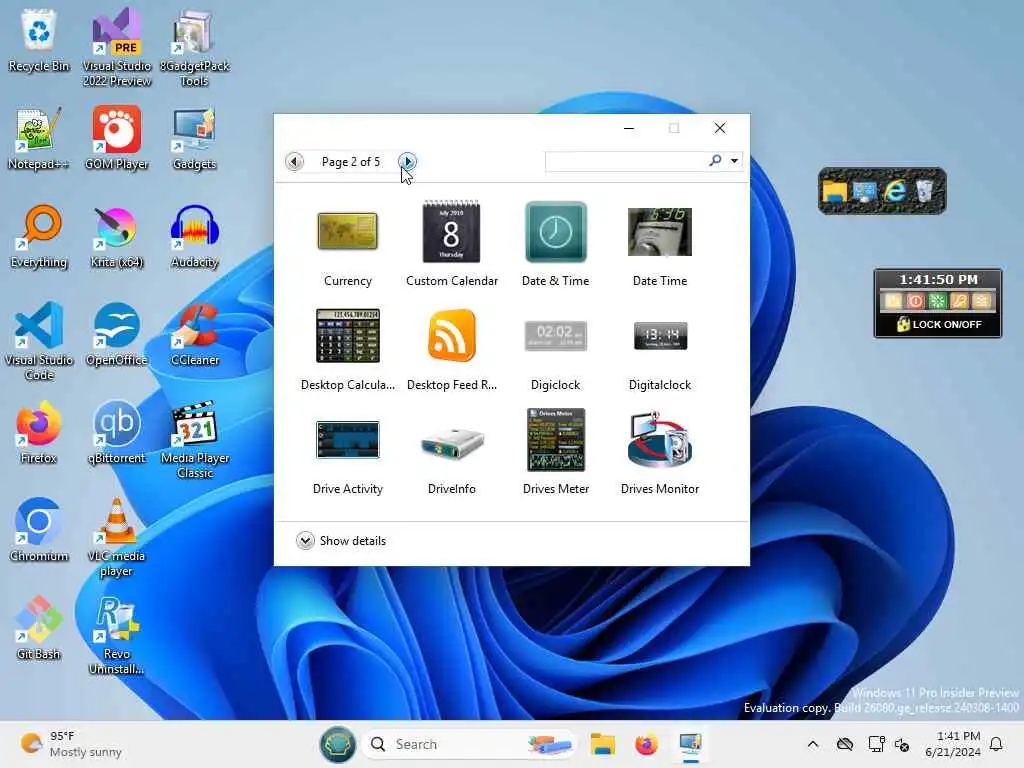Open File Explorer from the taskbar
The image size is (1024, 768).
tap(602, 744)
